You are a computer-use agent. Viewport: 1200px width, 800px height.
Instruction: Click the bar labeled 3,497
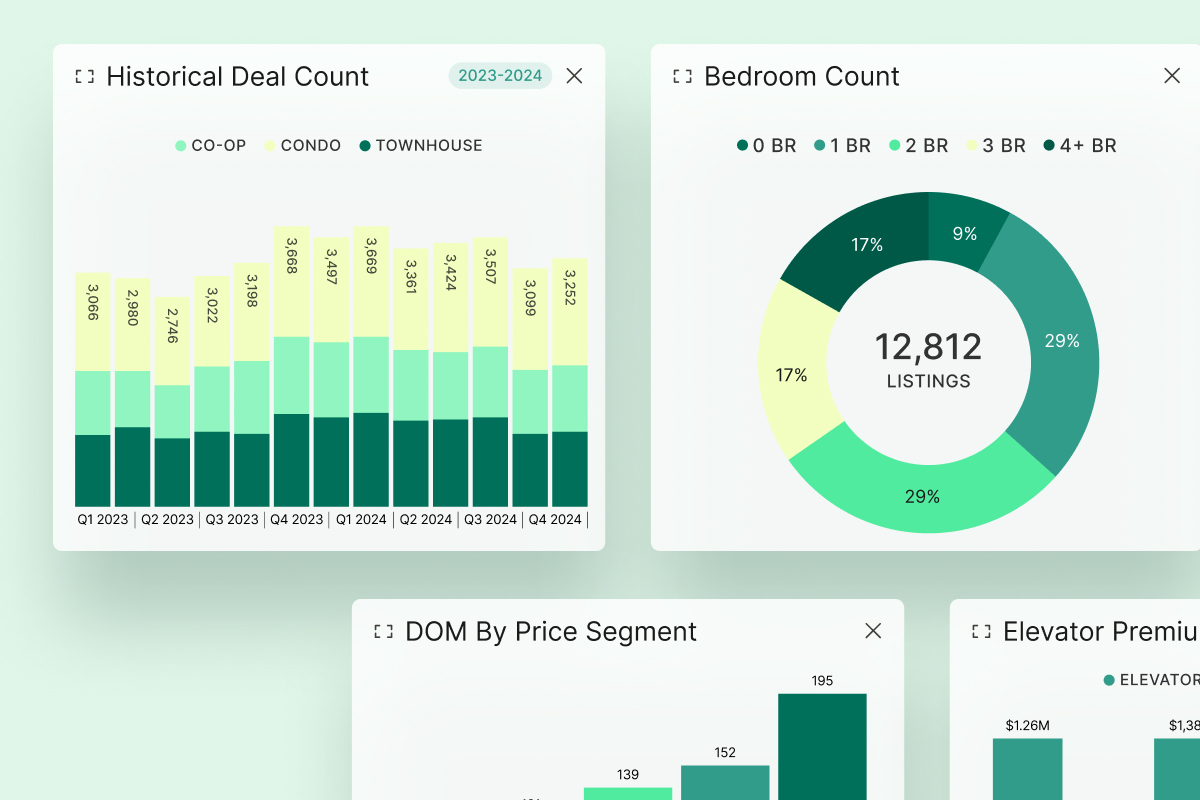[331, 372]
